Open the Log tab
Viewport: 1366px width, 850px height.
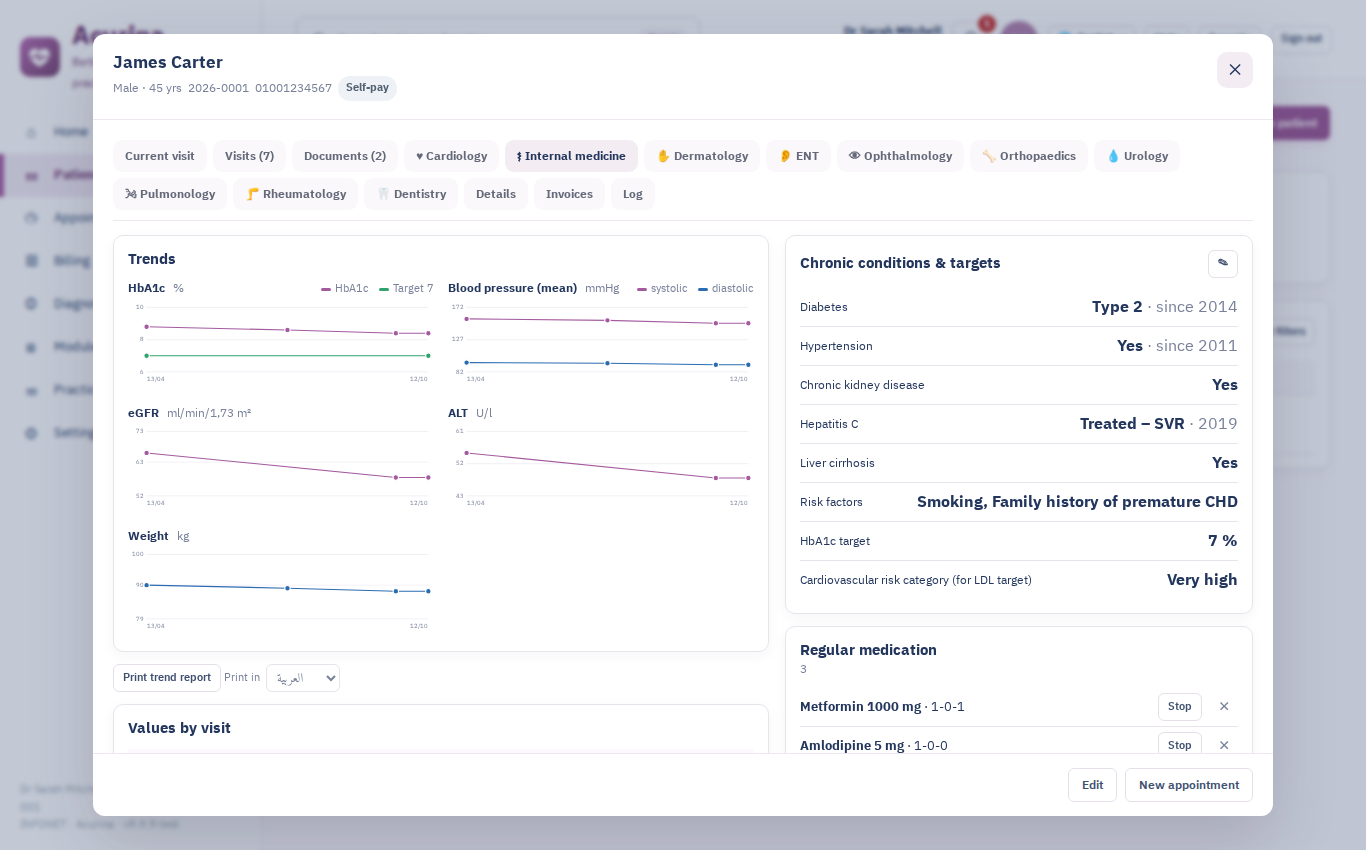633,194
